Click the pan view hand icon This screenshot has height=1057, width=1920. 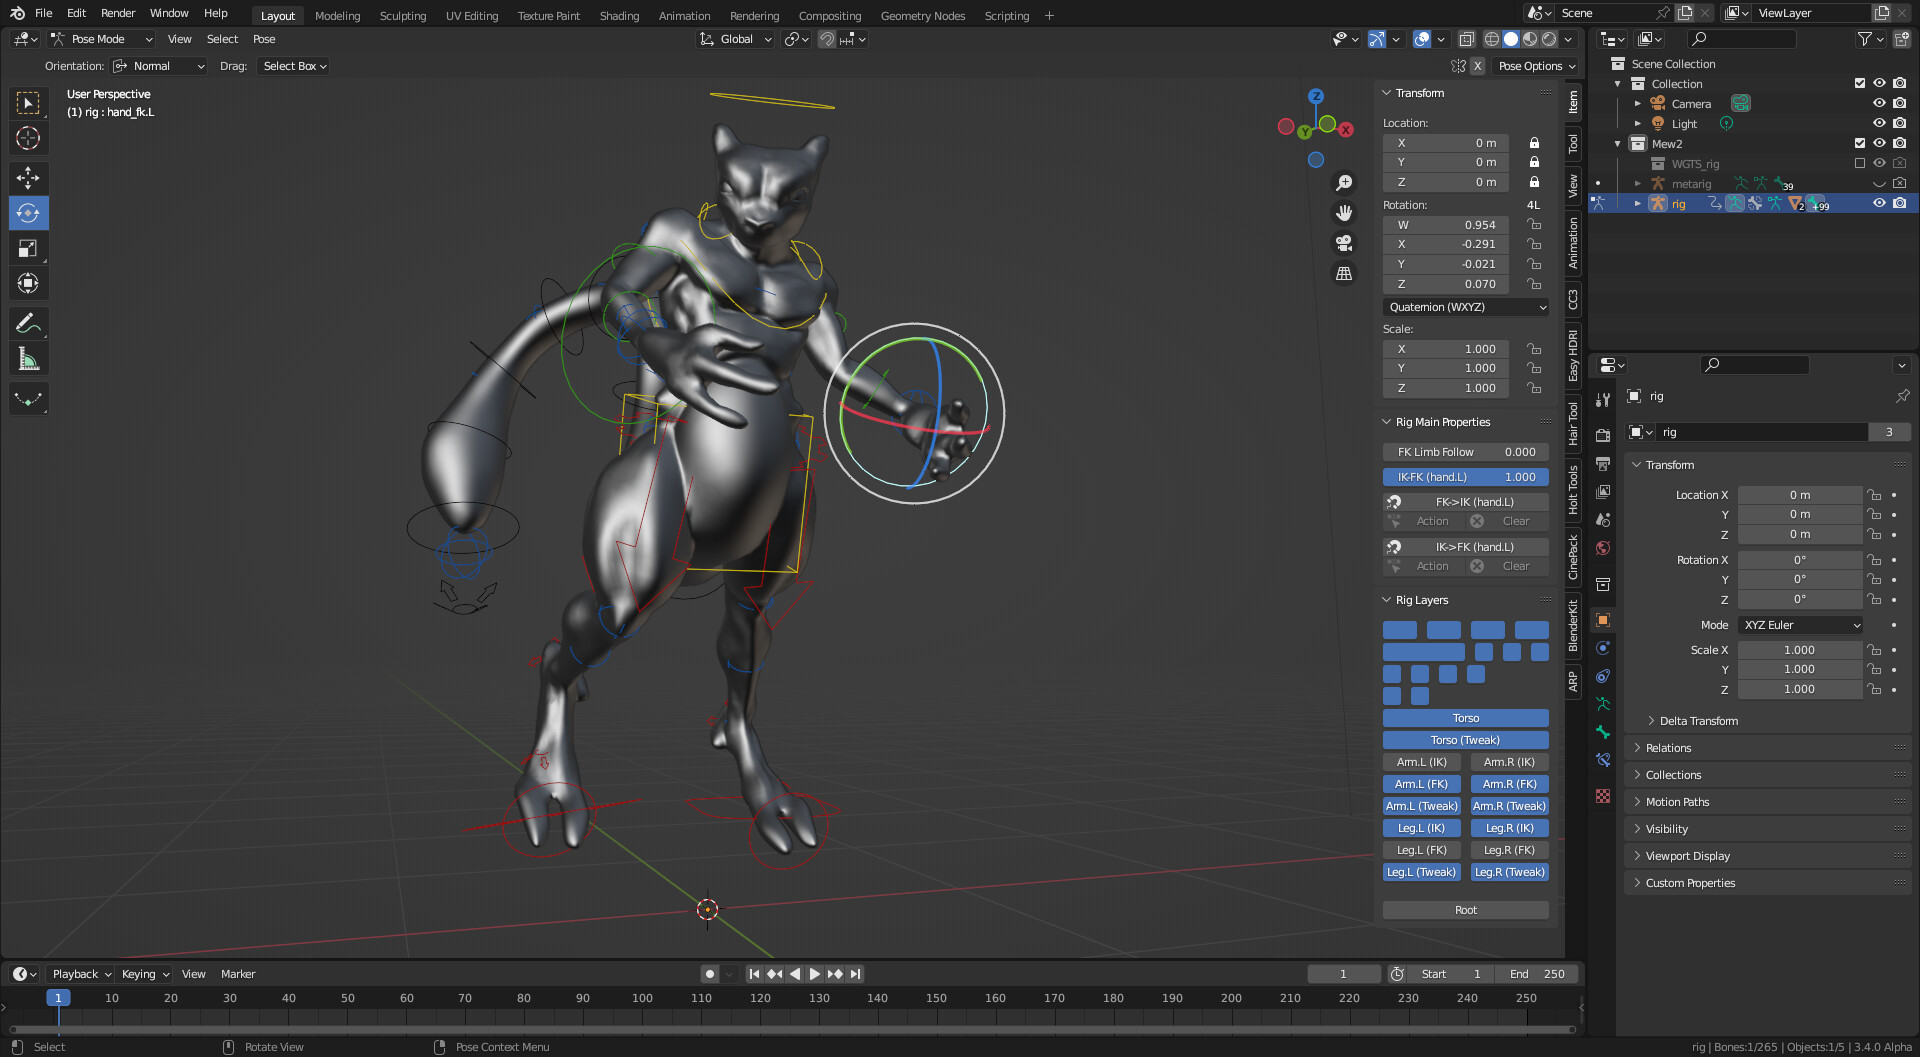pos(1344,213)
